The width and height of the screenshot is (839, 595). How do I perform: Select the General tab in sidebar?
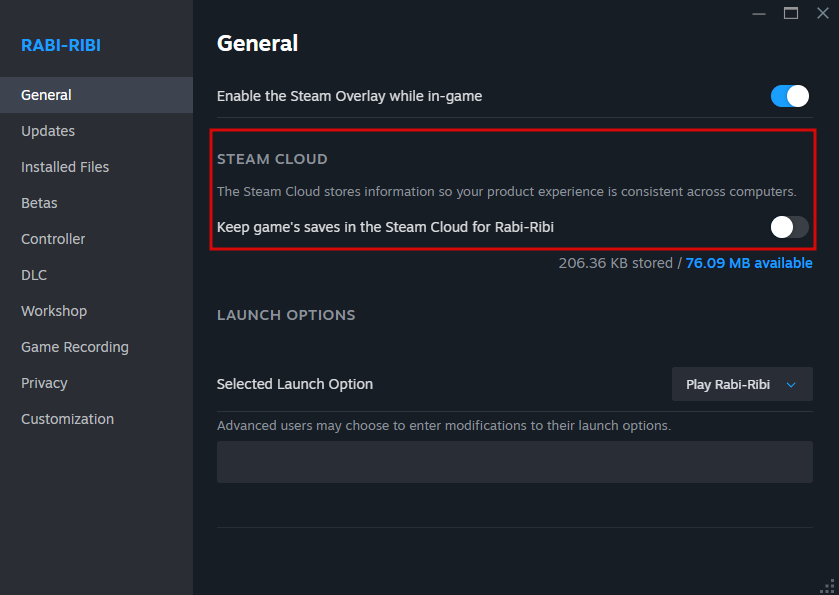[x=46, y=95]
